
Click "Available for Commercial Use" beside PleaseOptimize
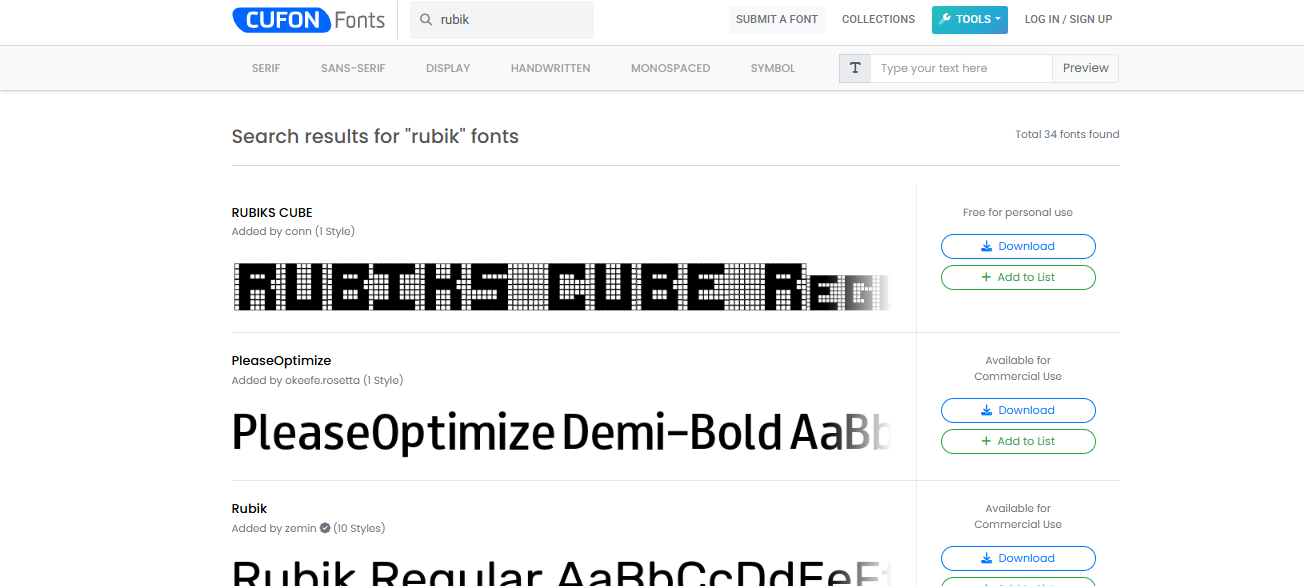click(x=1018, y=368)
